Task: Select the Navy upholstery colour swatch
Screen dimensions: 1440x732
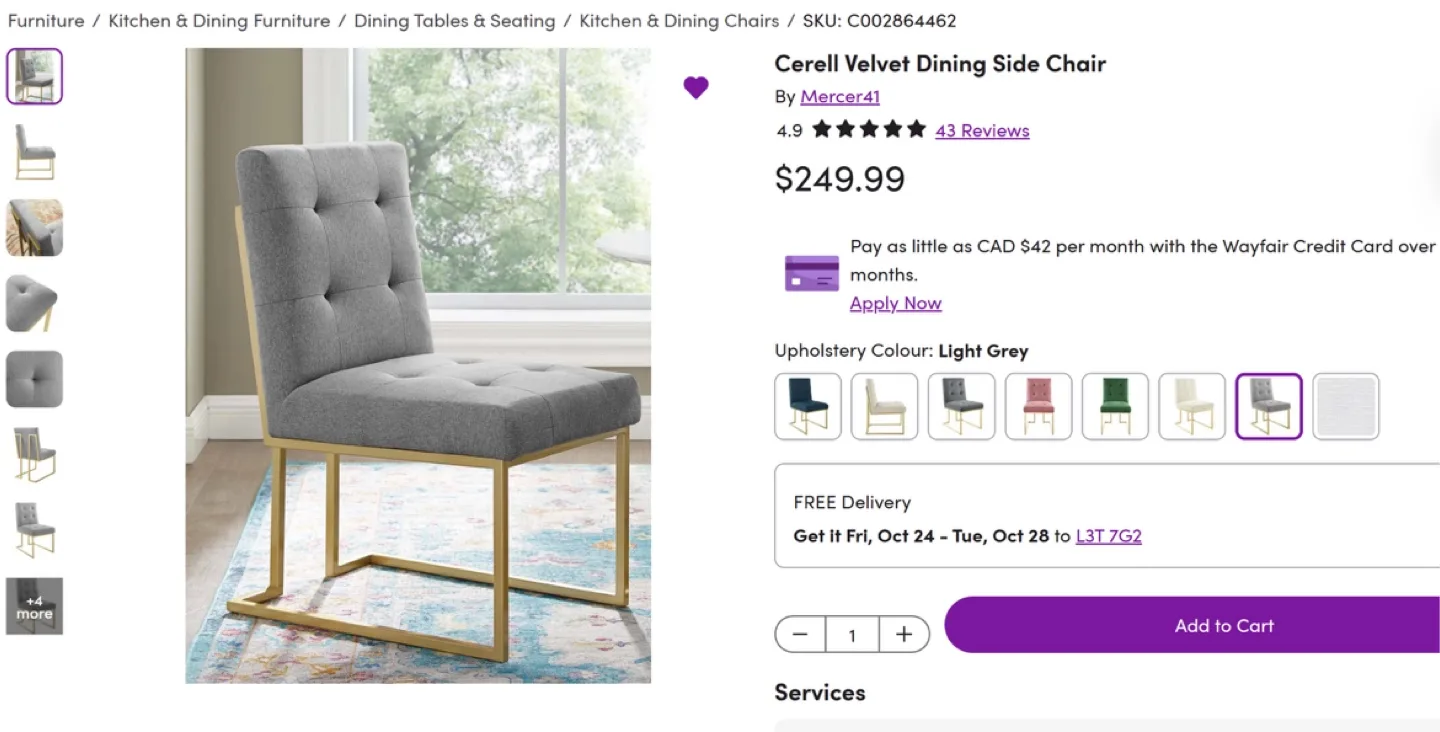Action: click(x=807, y=406)
